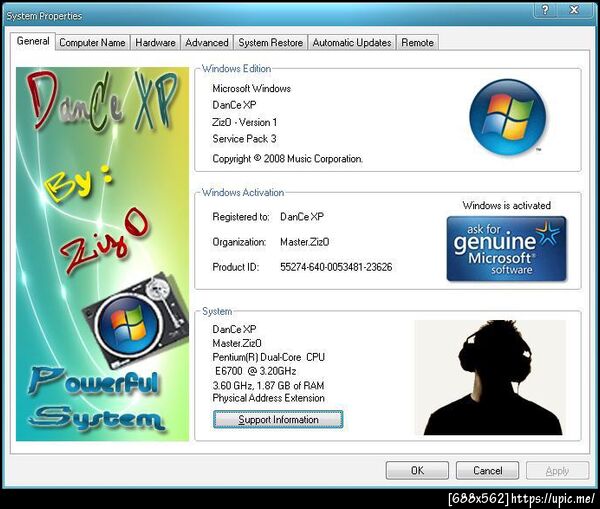
Task: Click the 'Windows Activation' group heading
Action: pyautogui.click(x=243, y=193)
